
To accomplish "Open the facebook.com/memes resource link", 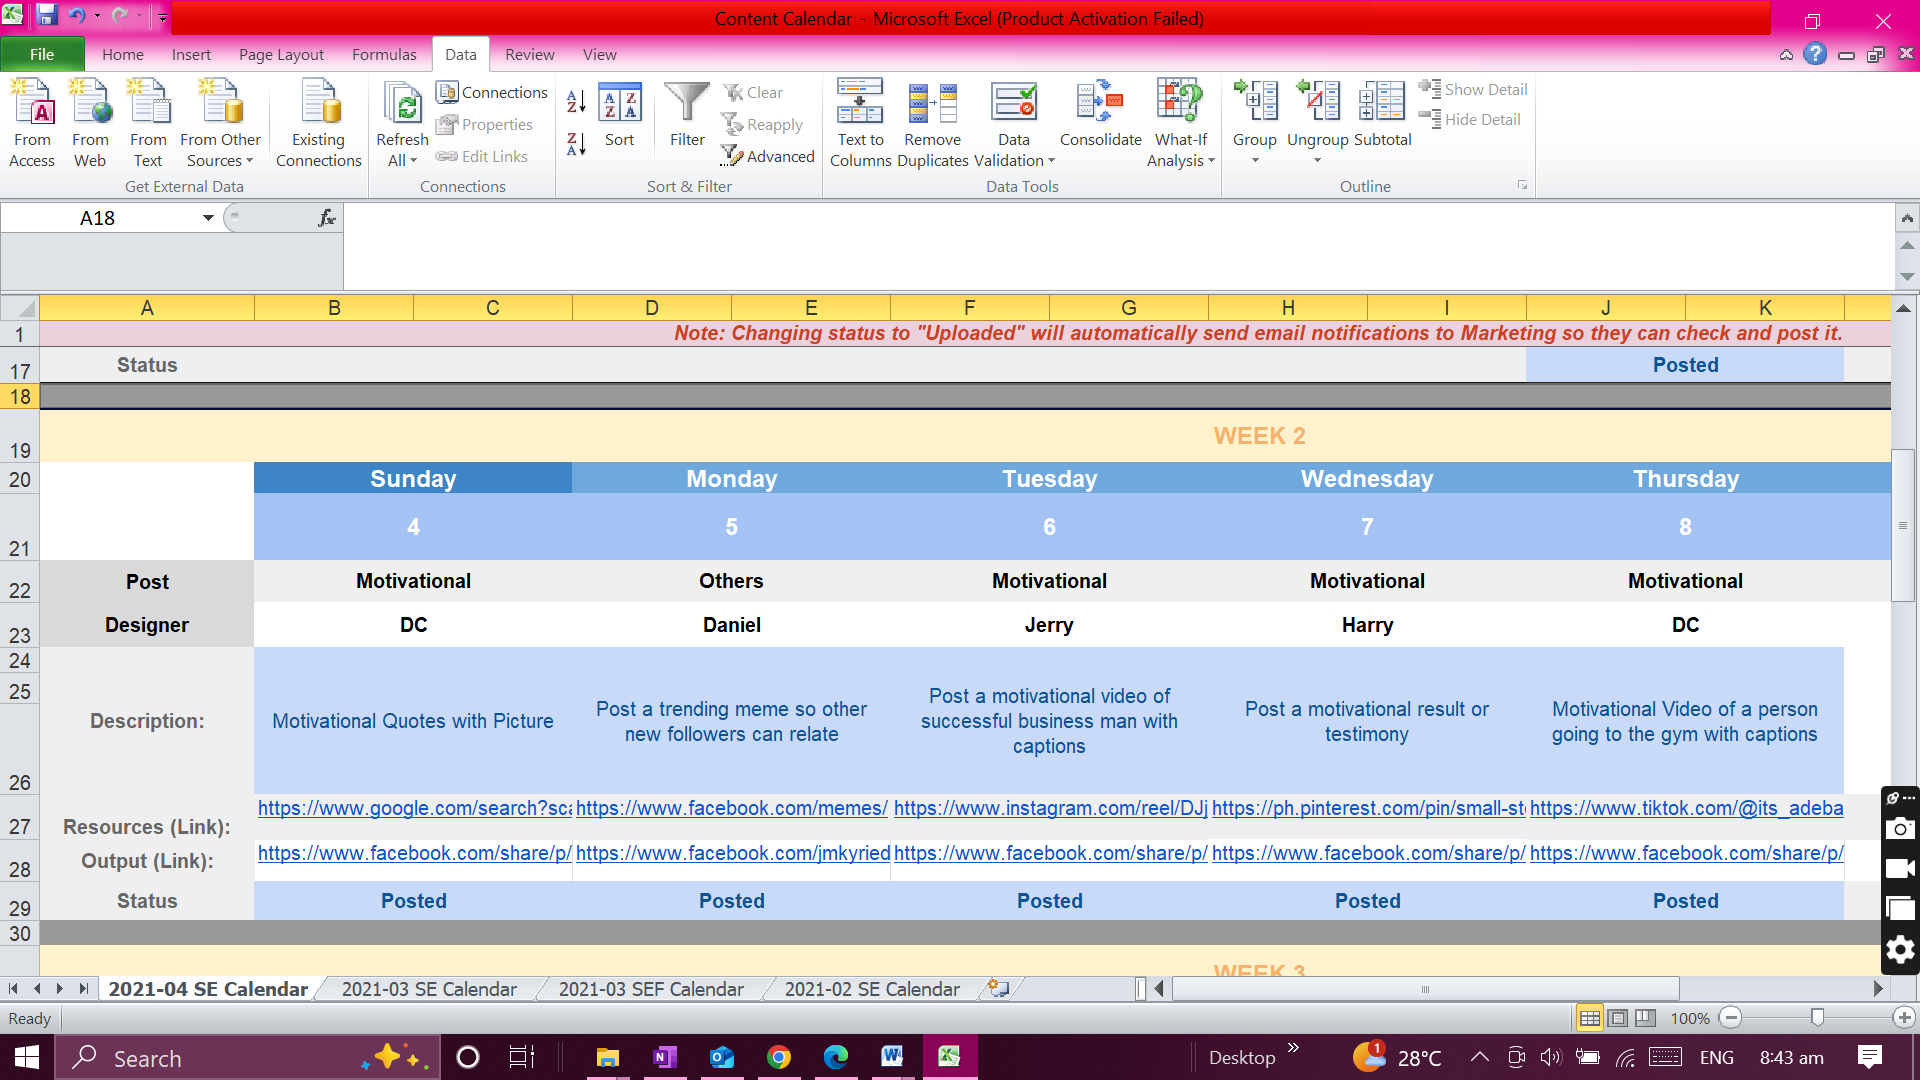I will [x=731, y=808].
